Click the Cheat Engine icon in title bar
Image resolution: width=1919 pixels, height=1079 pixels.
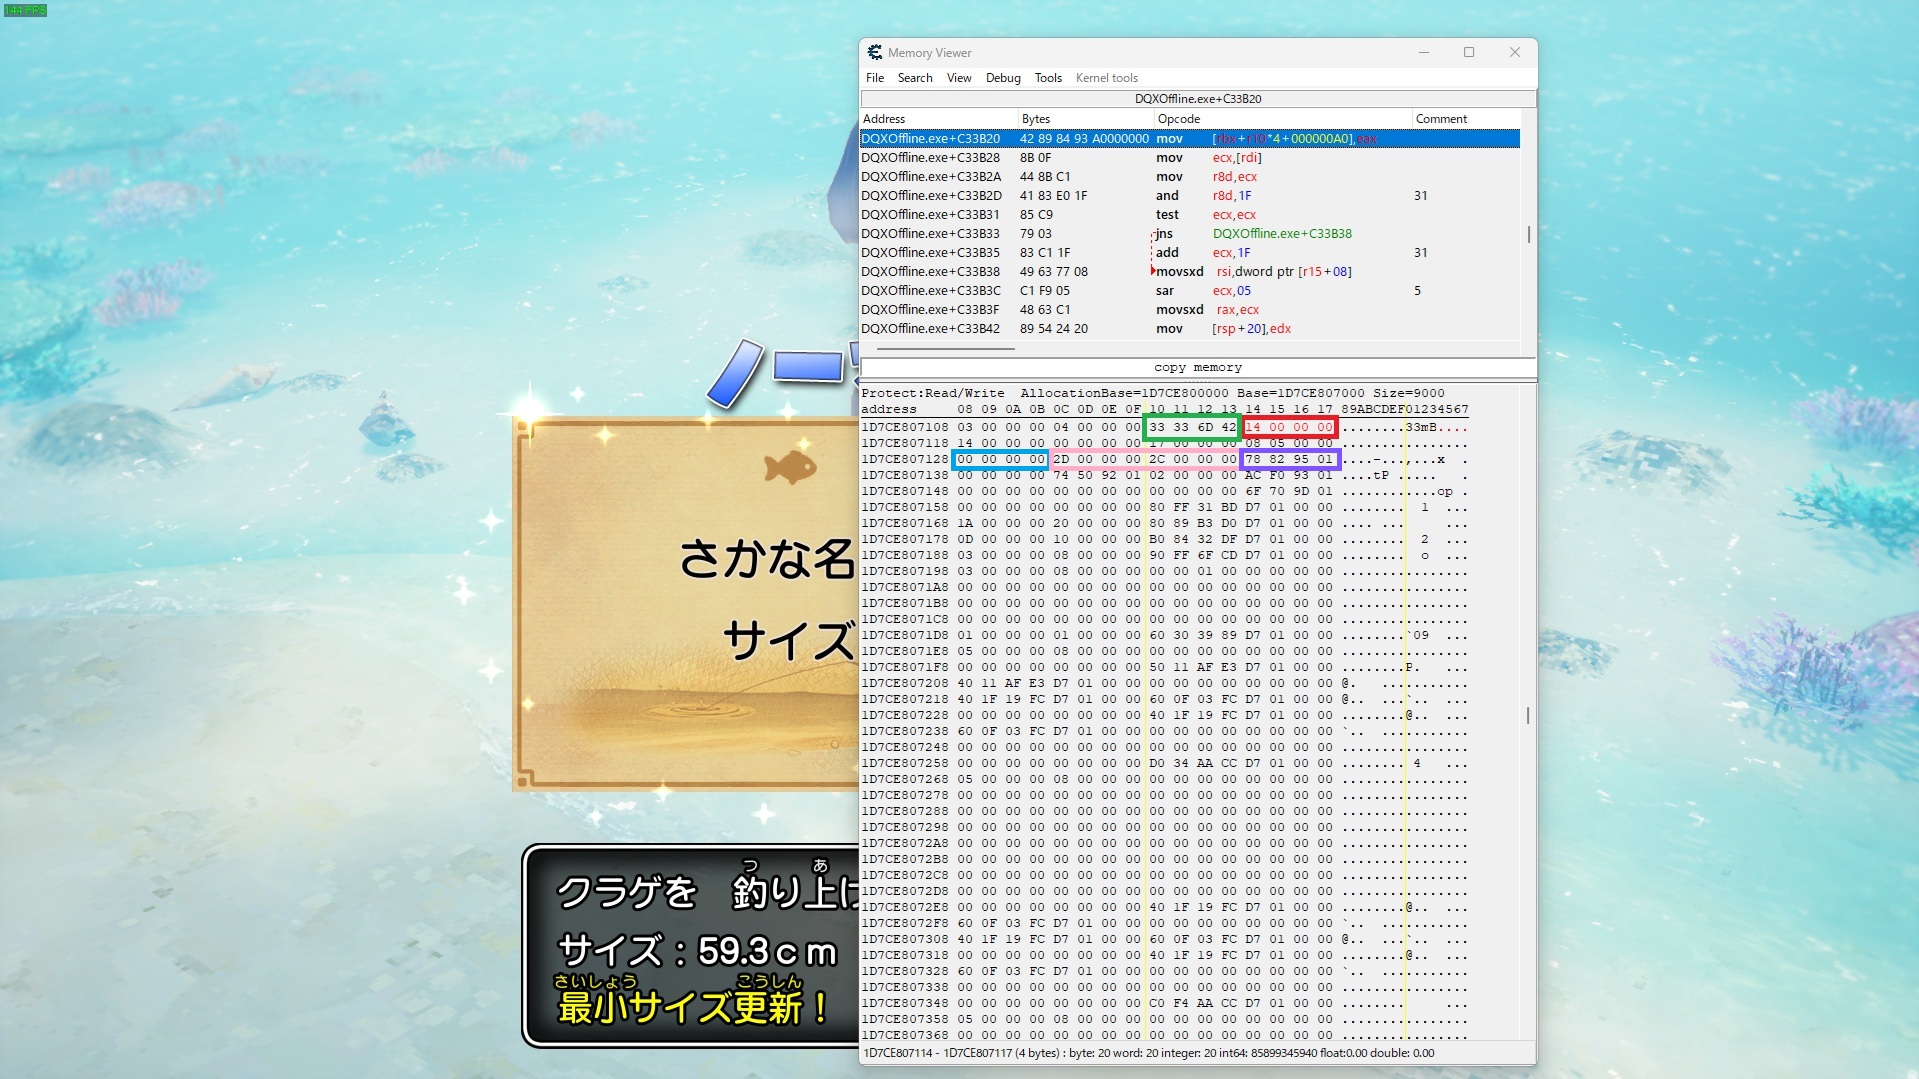pos(875,53)
